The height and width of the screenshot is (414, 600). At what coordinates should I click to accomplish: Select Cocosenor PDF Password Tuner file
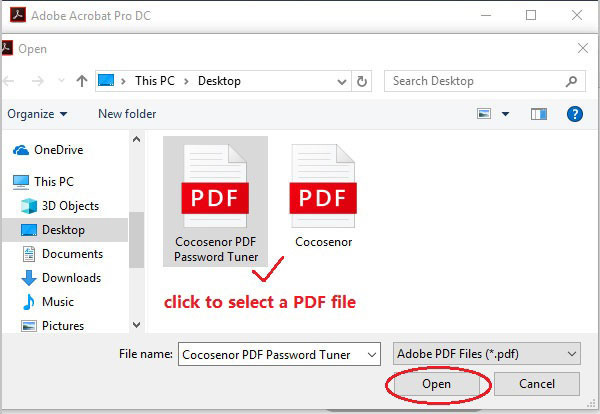click(x=215, y=202)
